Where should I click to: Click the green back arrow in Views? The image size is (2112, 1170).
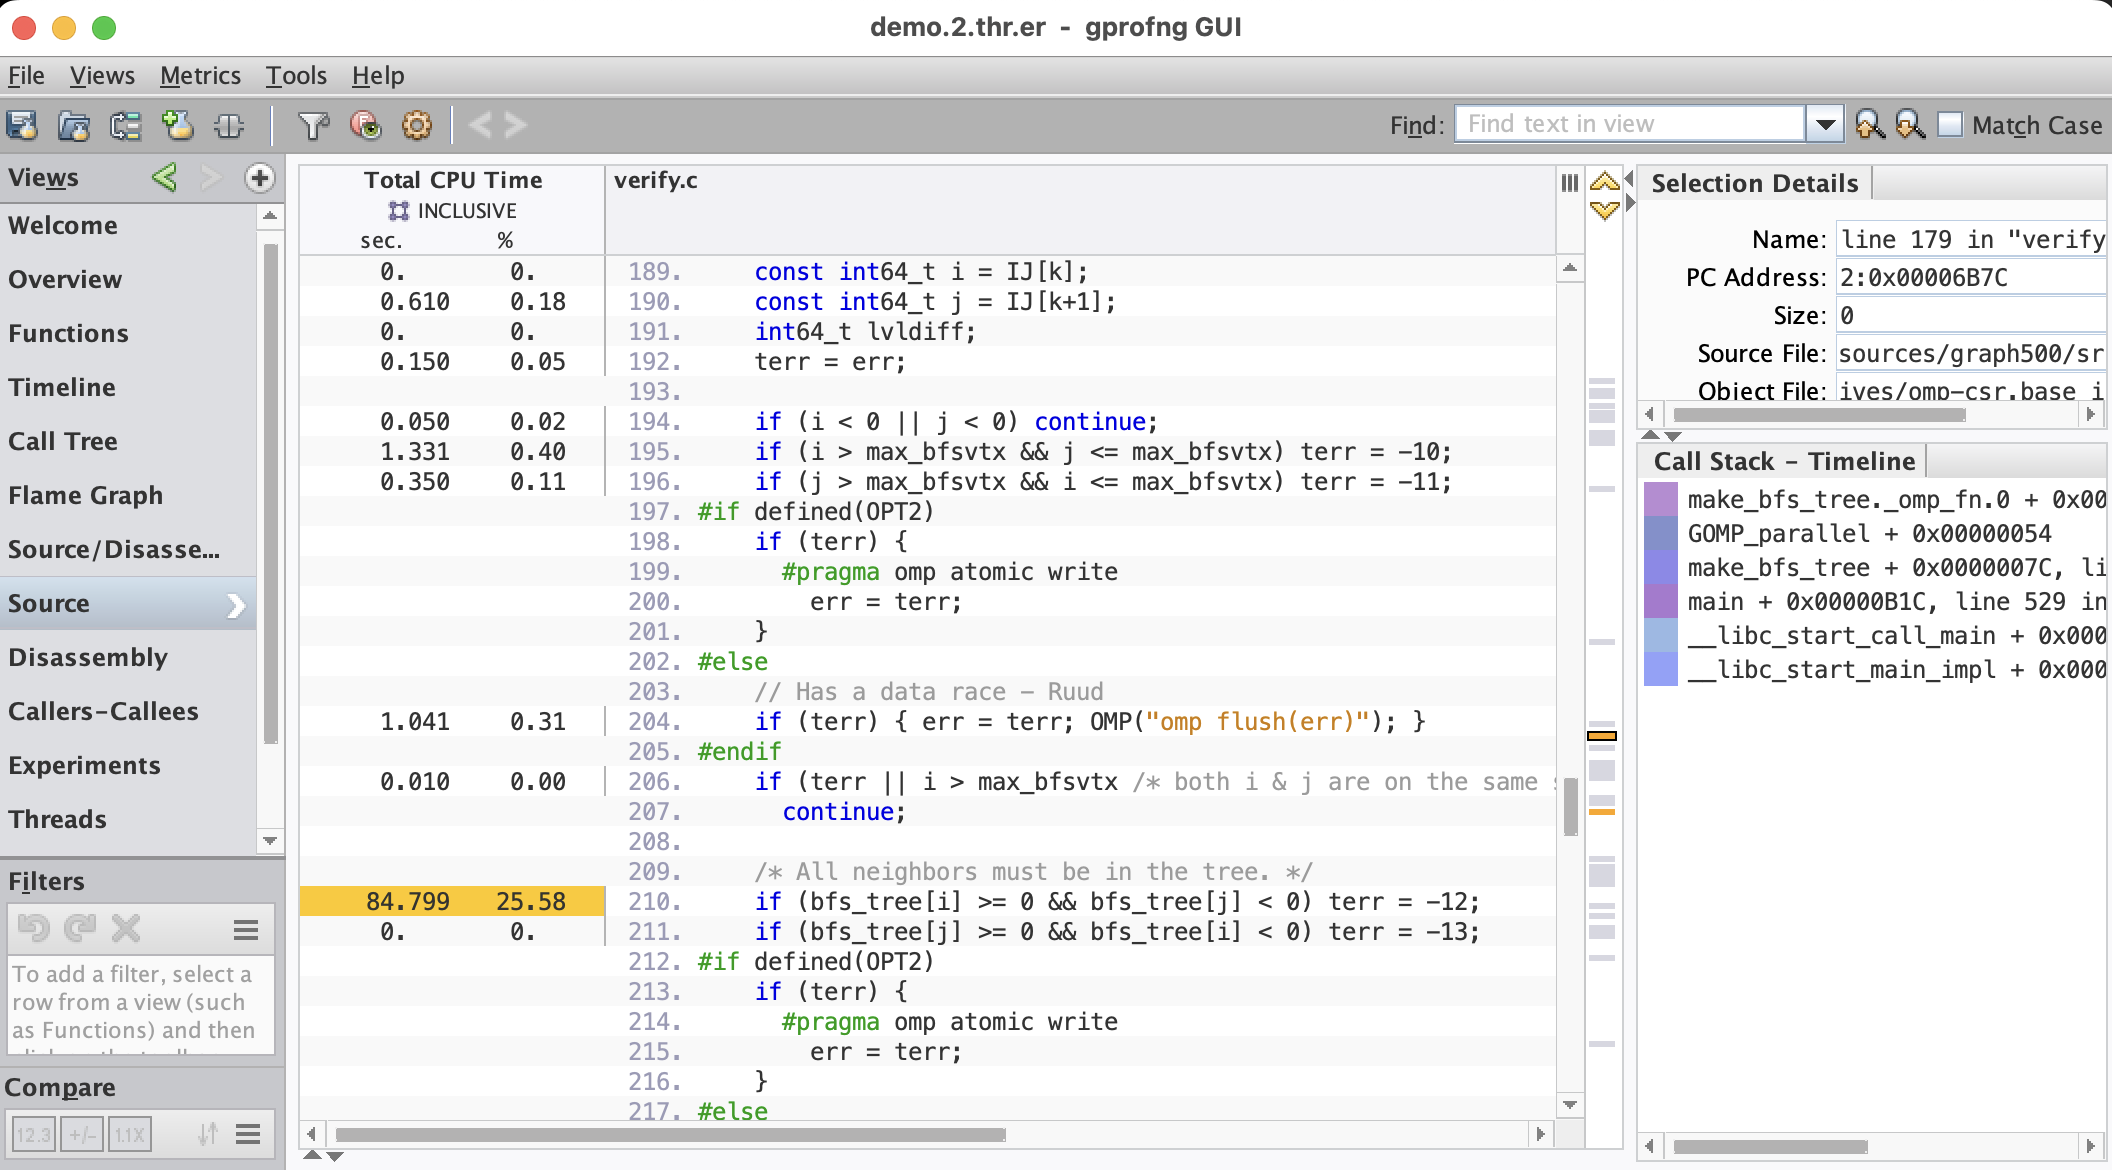tap(165, 178)
